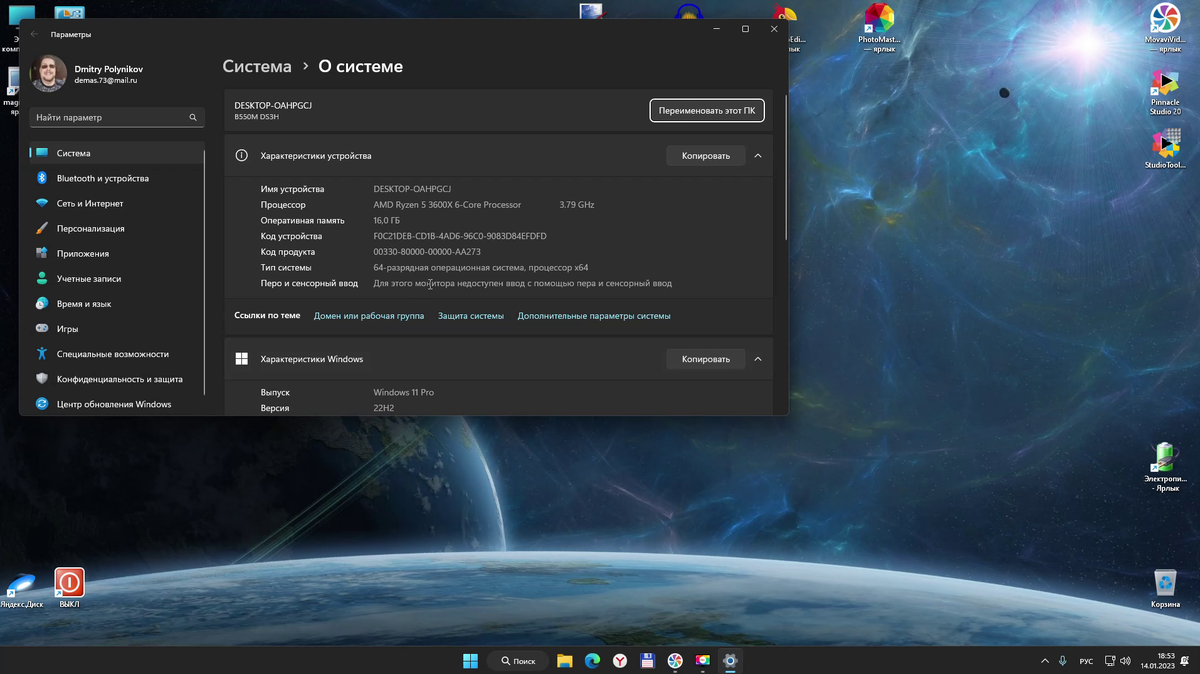Open the Windows Start menu
This screenshot has height=674, width=1200.
470,661
